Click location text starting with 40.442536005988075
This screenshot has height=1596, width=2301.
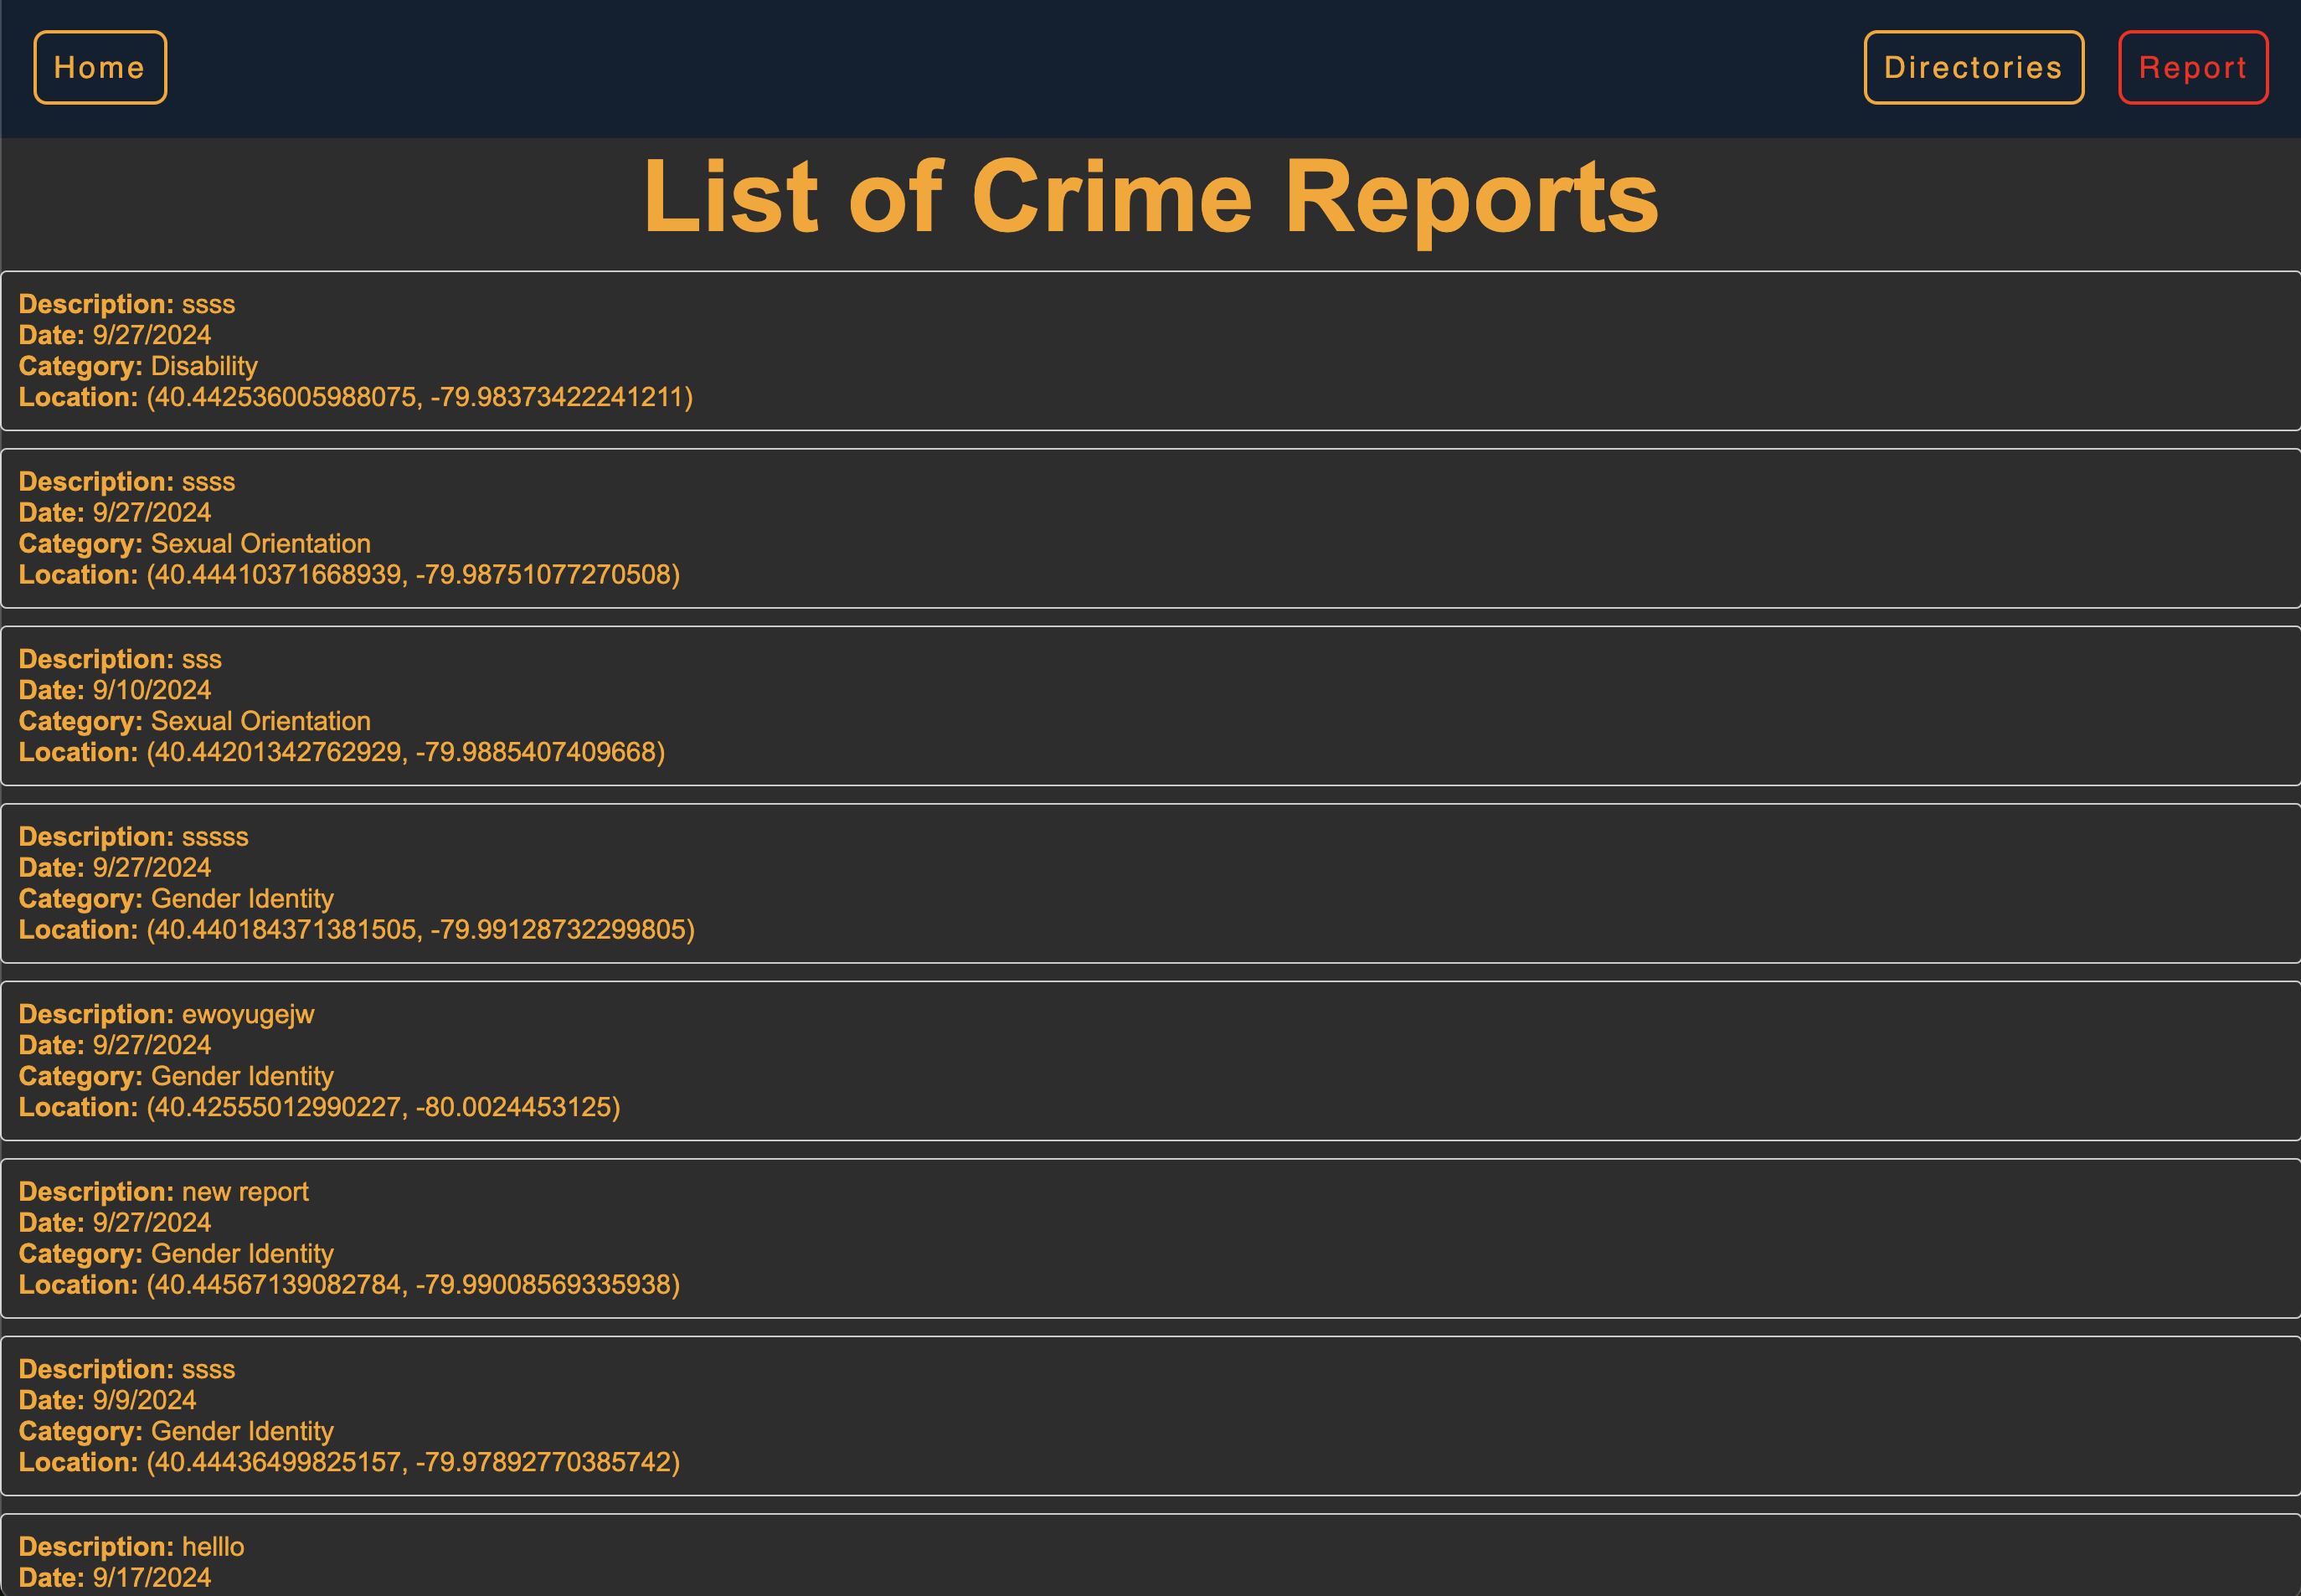[x=419, y=397]
